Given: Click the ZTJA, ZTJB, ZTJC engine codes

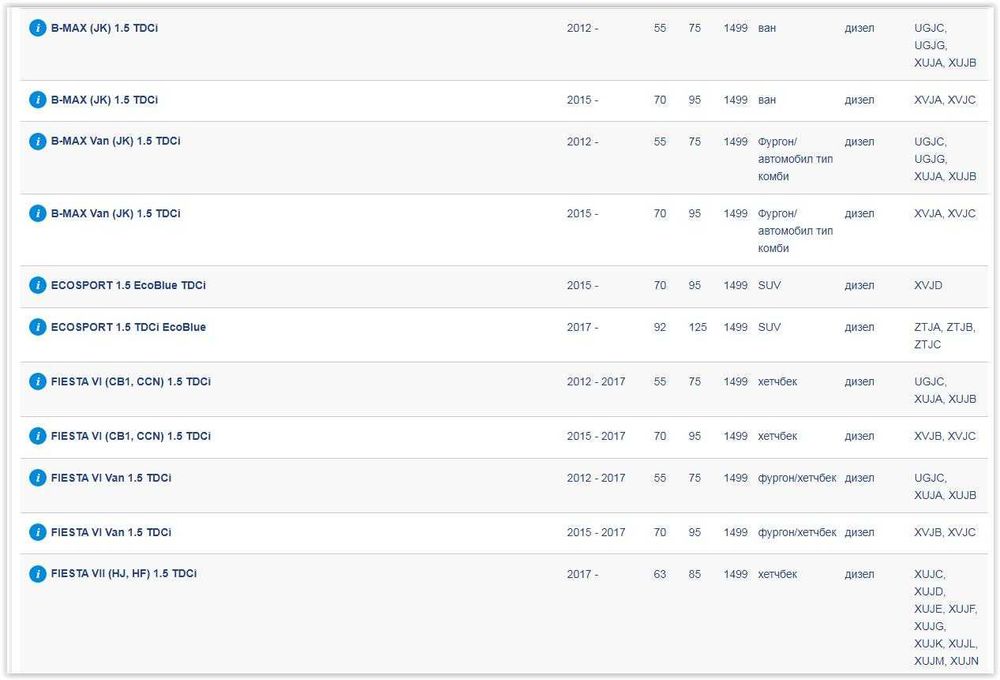Looking at the screenshot, I should (944, 335).
